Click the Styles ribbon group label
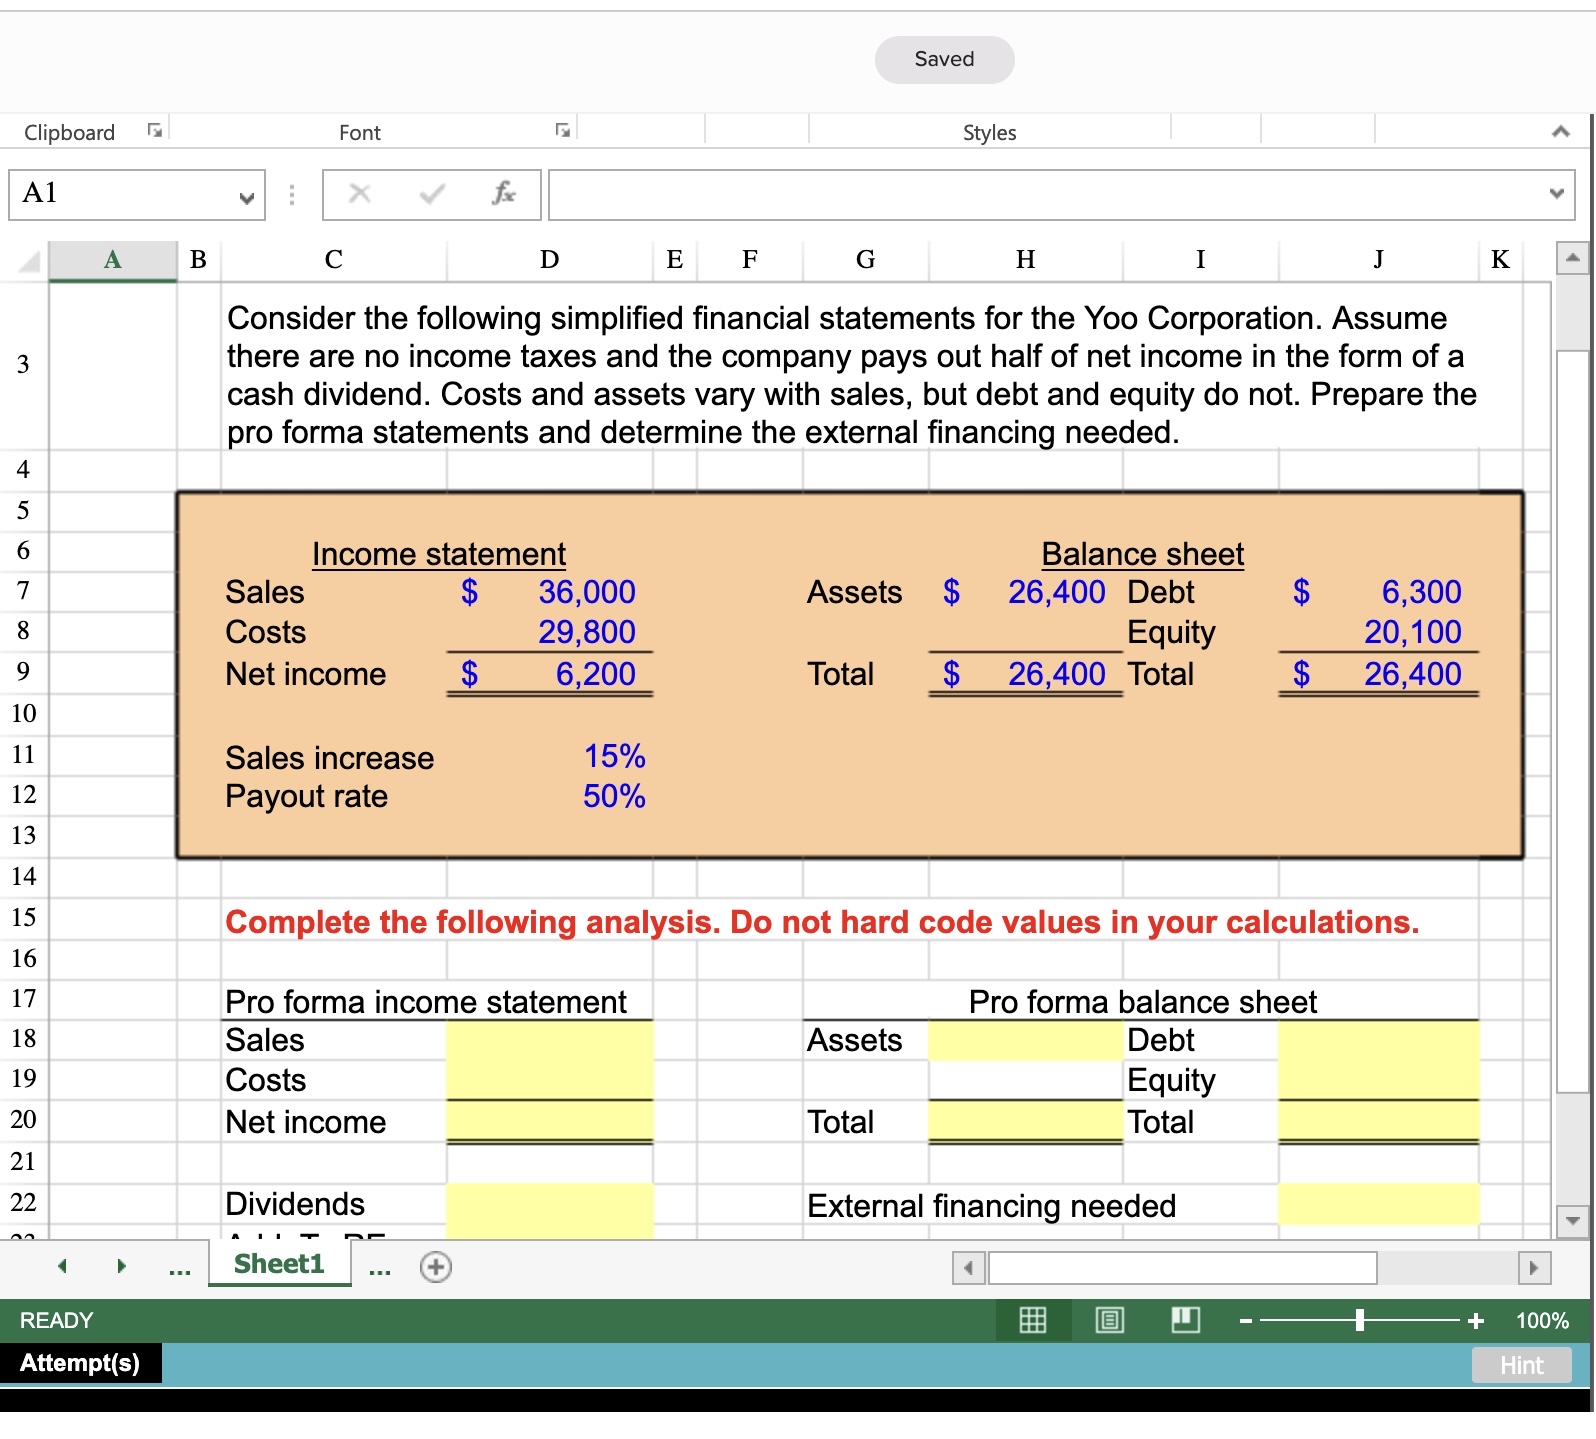Image resolution: width=1596 pixels, height=1439 pixels. click(x=989, y=132)
